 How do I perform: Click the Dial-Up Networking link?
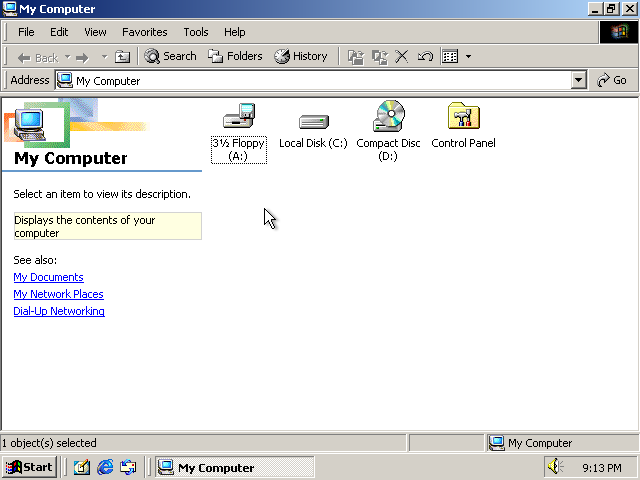point(59,311)
